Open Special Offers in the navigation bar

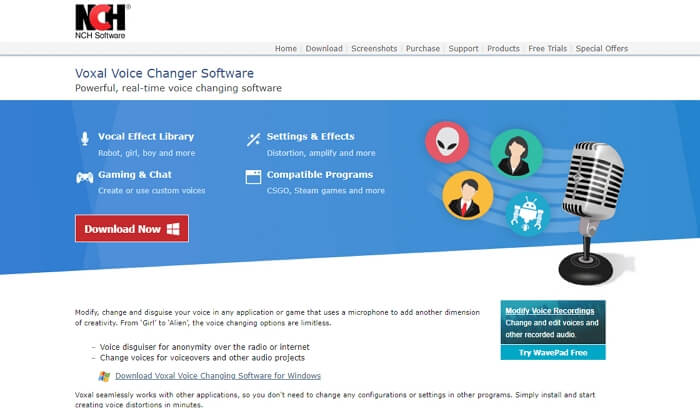[602, 49]
